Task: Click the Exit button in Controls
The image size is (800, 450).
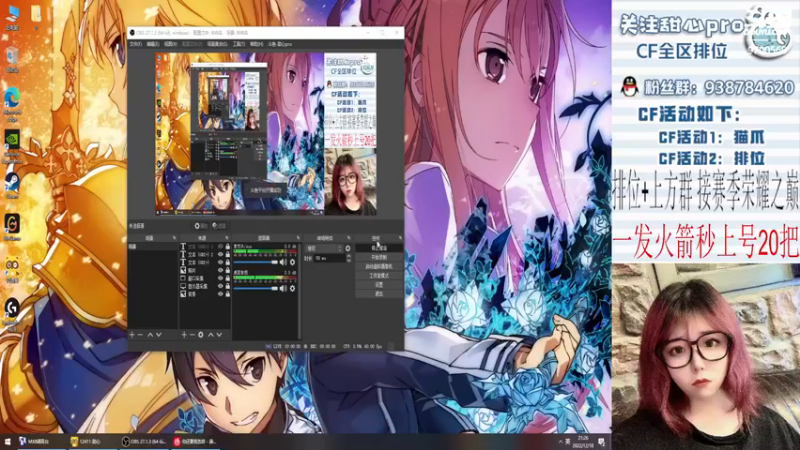Action: (379, 294)
